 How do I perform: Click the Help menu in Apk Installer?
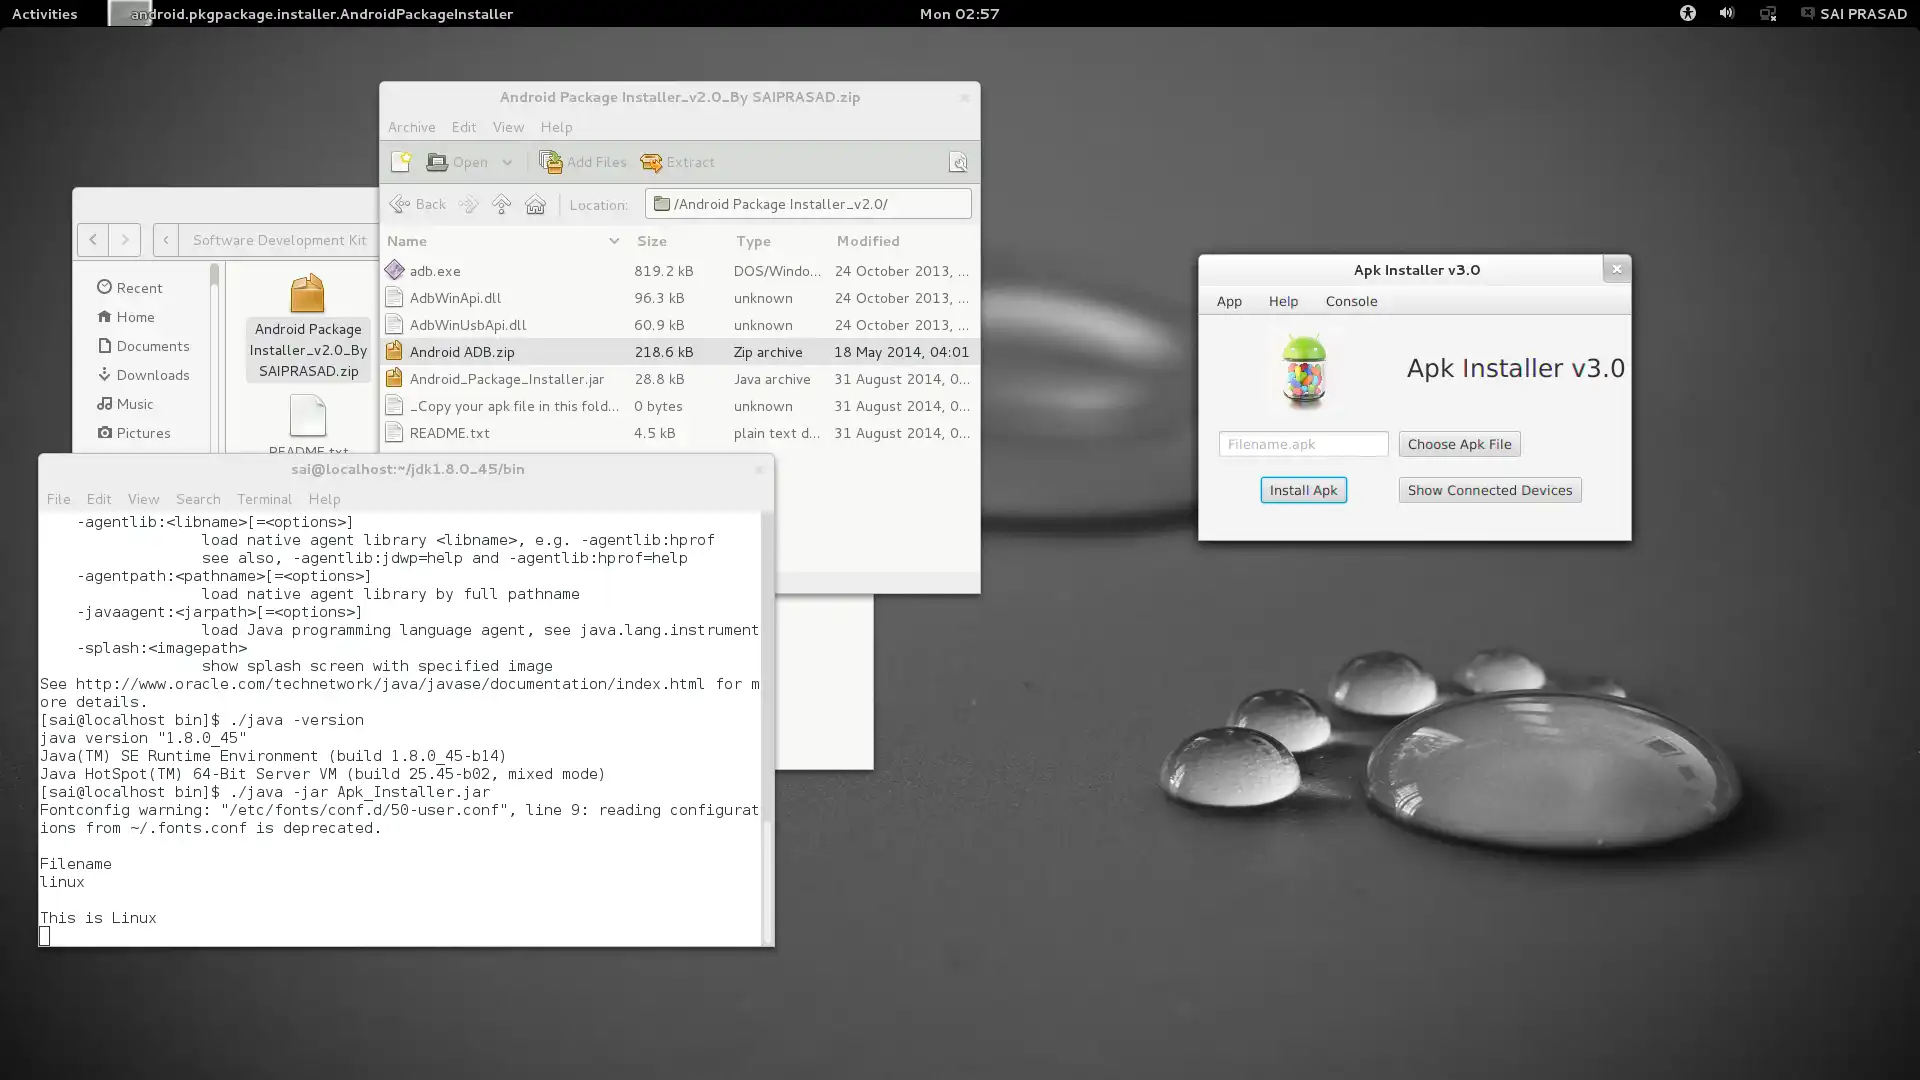(1282, 301)
